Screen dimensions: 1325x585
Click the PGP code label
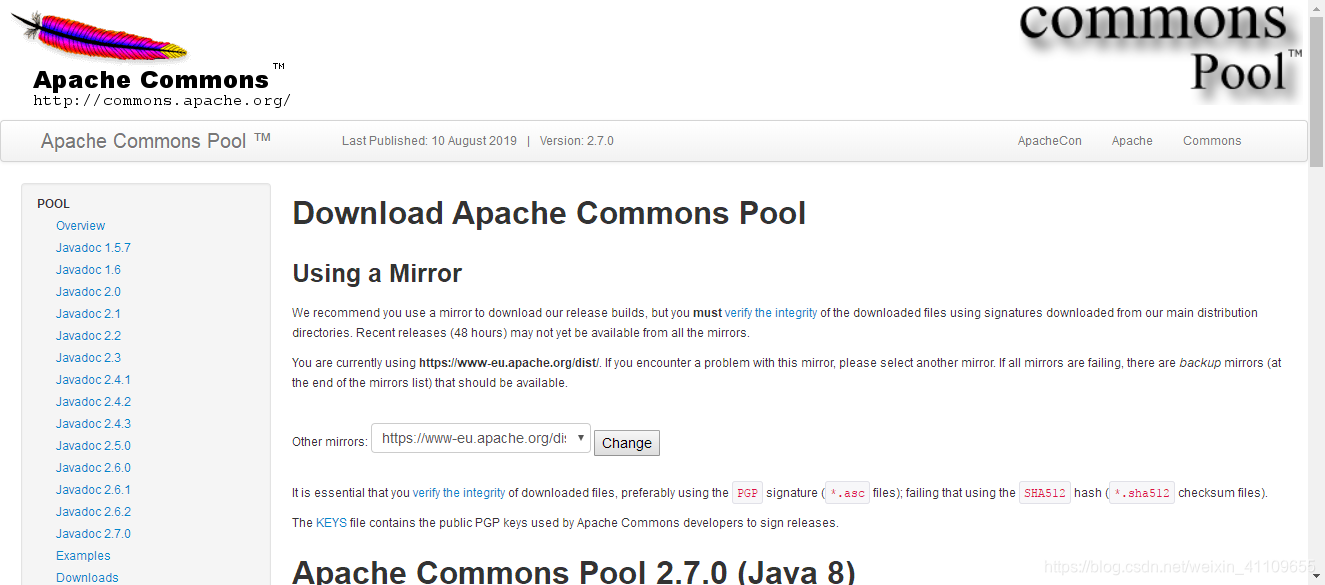coord(747,493)
